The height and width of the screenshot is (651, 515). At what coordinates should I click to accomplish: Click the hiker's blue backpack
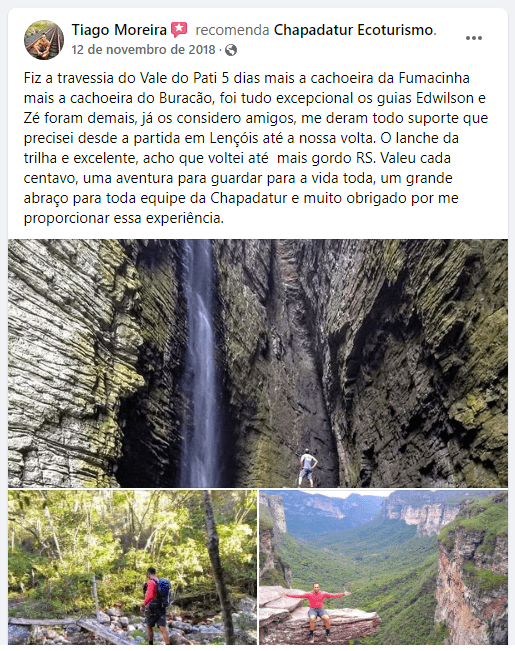coord(163,592)
